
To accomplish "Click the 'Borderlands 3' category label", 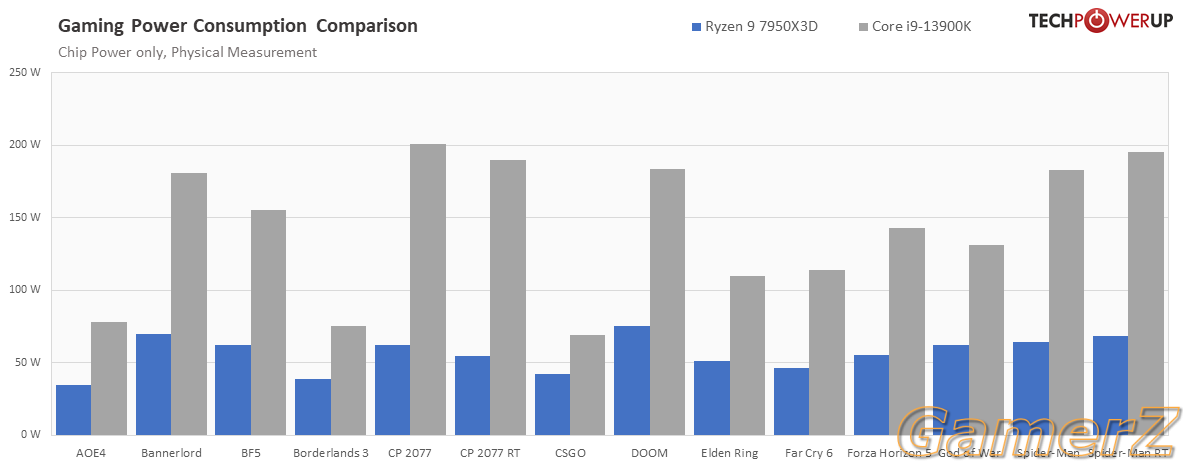I will pyautogui.click(x=330, y=453).
